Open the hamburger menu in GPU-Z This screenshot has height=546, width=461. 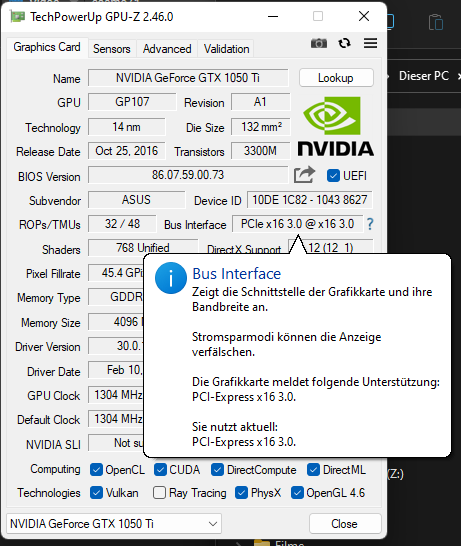point(370,43)
